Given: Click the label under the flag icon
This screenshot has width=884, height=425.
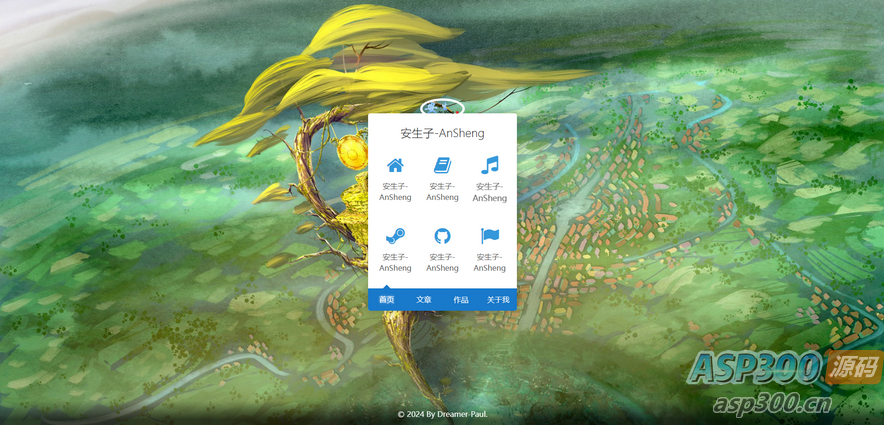Looking at the screenshot, I should [489, 263].
